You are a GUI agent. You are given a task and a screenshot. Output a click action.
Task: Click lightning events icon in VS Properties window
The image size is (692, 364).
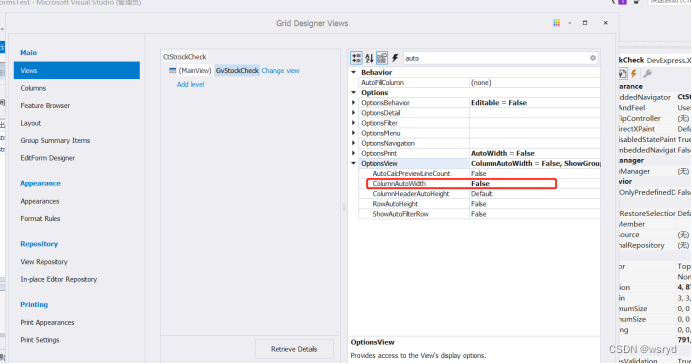point(634,74)
